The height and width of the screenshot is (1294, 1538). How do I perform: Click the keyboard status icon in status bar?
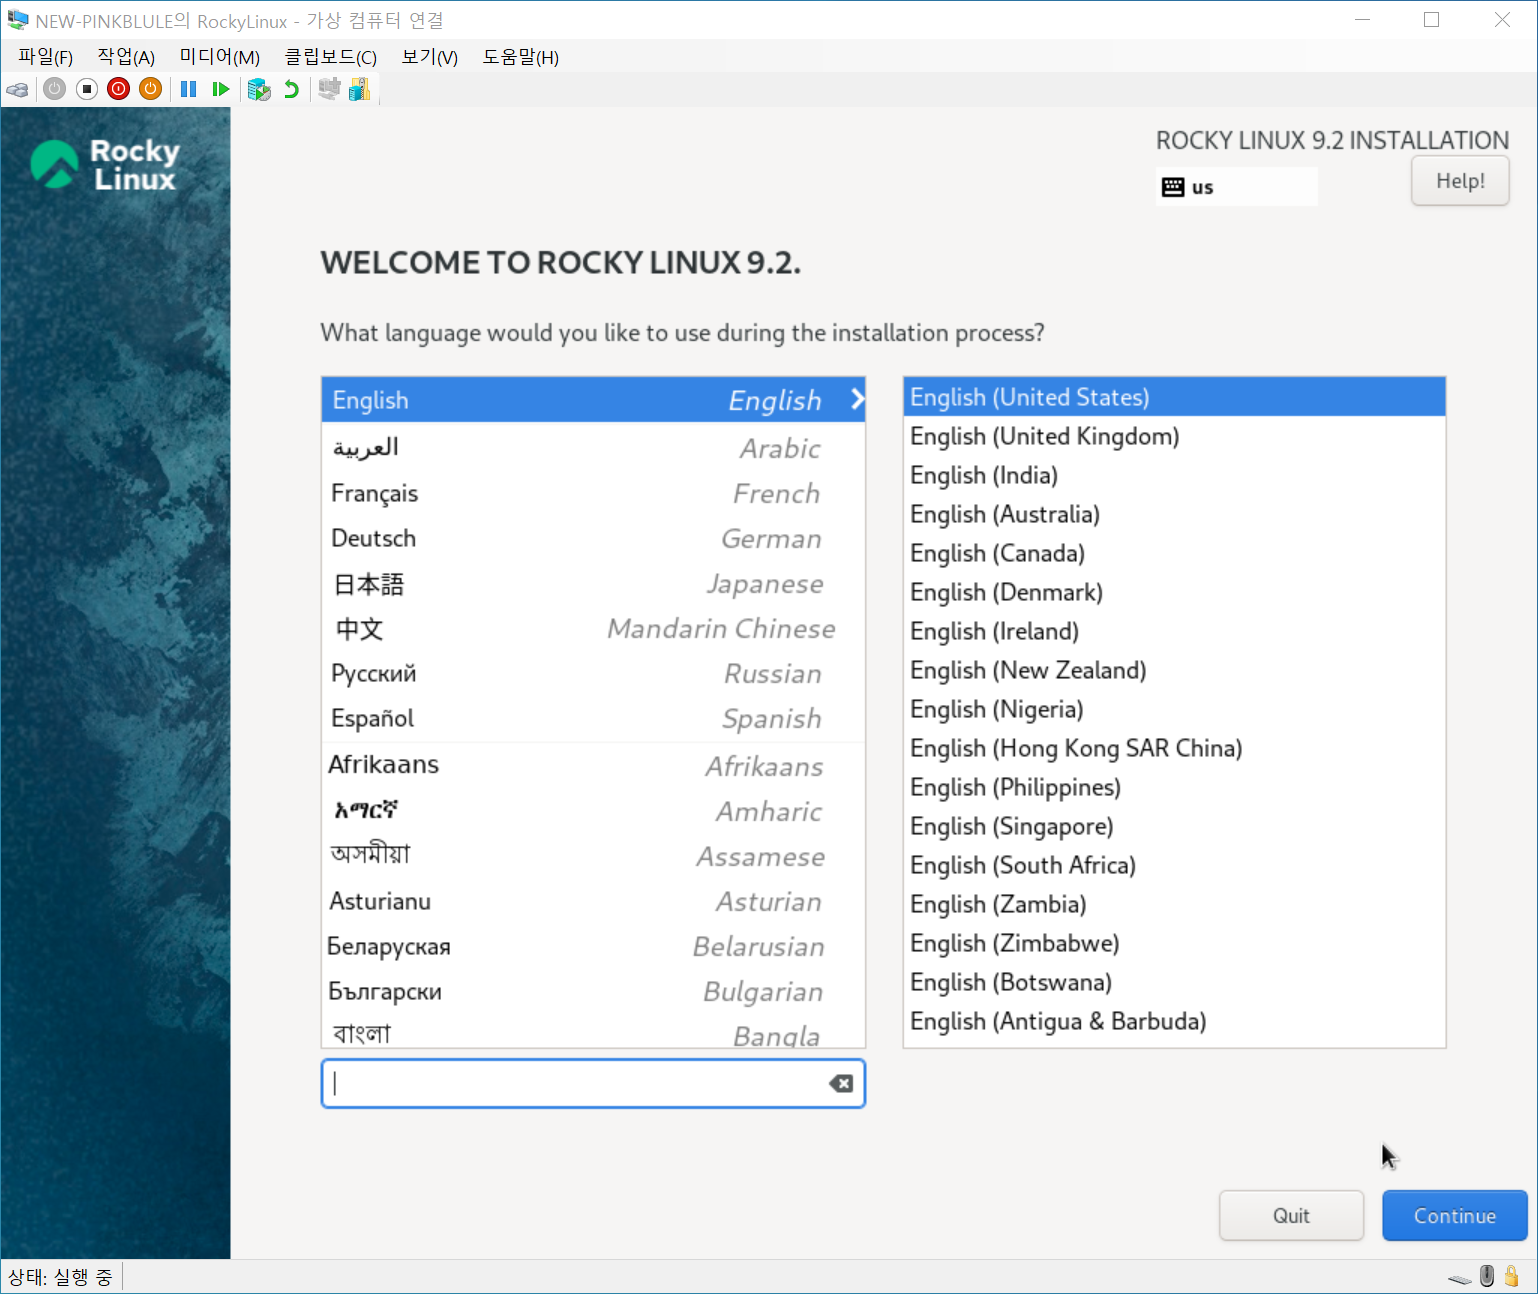1460,1279
